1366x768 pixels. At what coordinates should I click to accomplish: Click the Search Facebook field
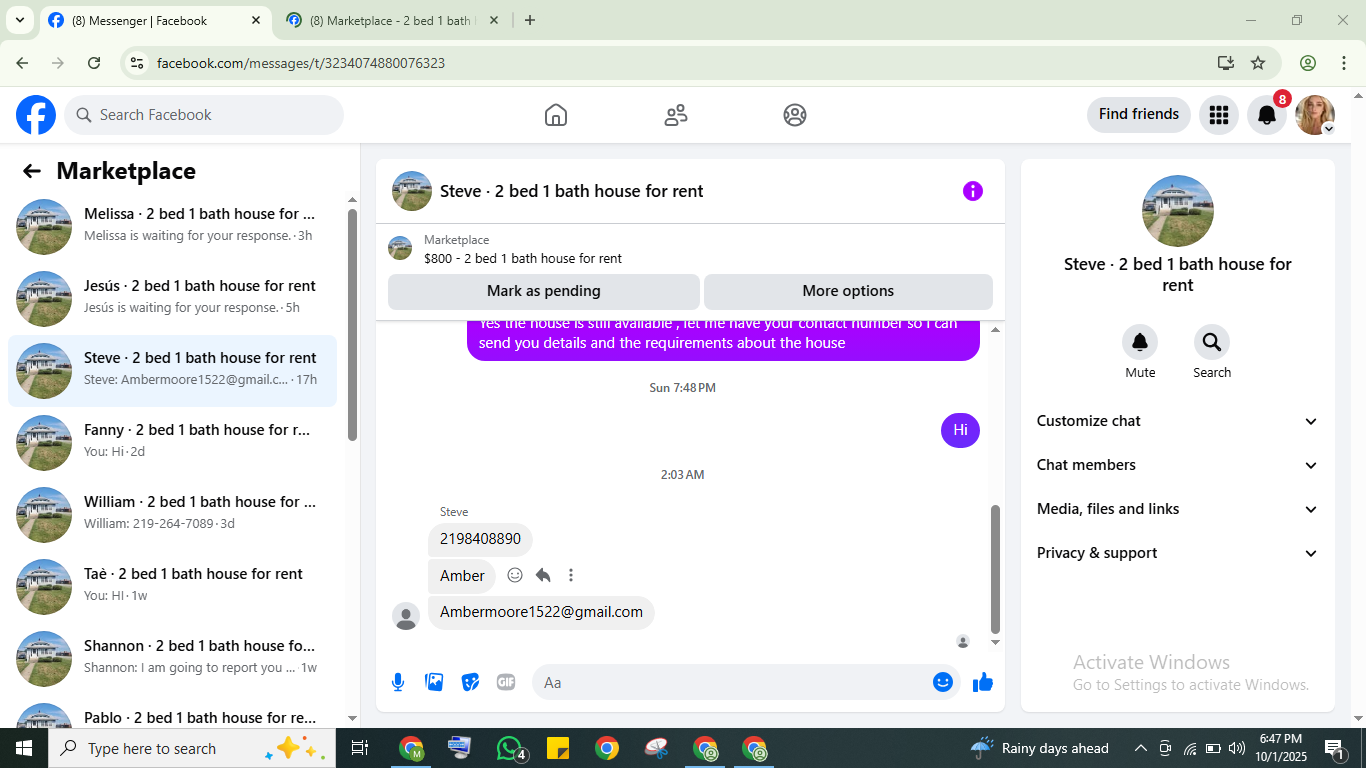(x=204, y=115)
